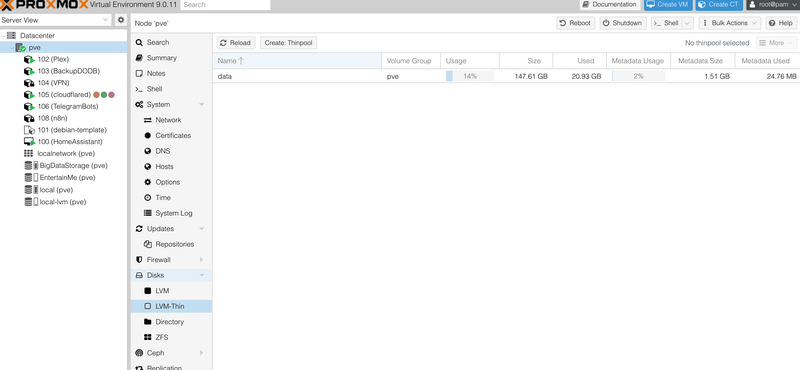
Task: Click the local (pve) storage icon
Action: [x=31, y=190]
